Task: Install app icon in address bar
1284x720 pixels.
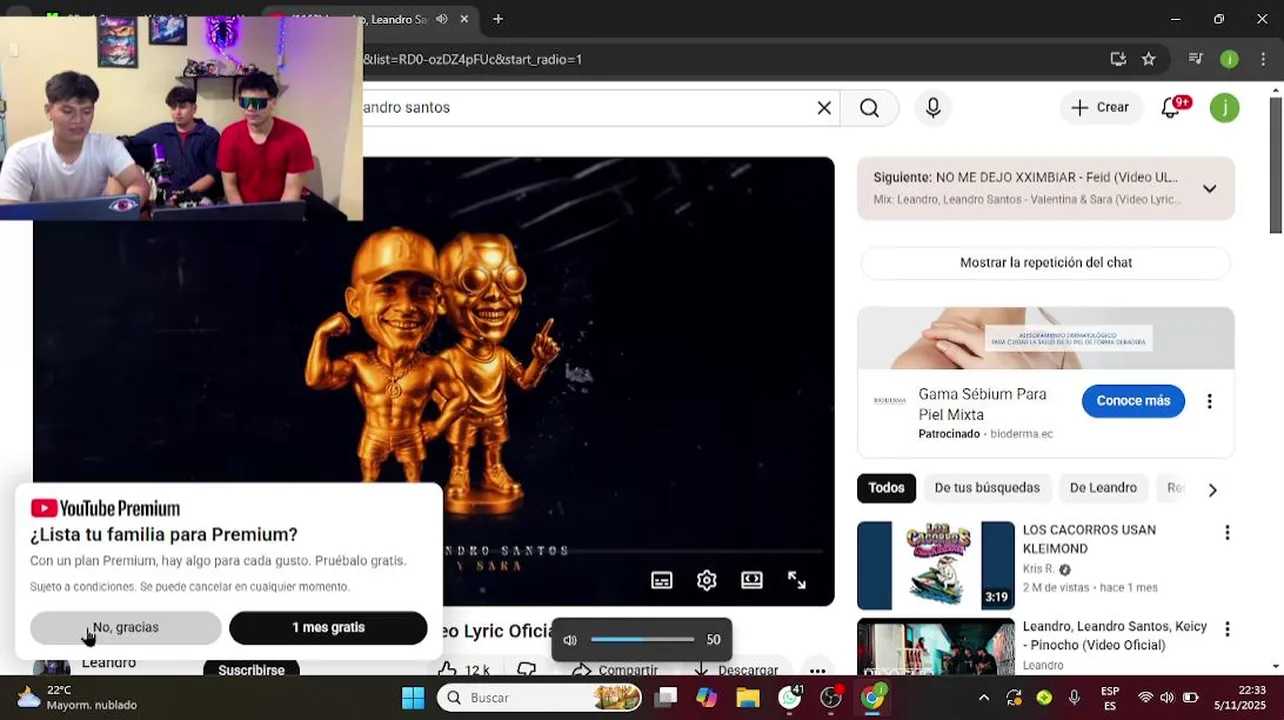Action: pos(1118,59)
